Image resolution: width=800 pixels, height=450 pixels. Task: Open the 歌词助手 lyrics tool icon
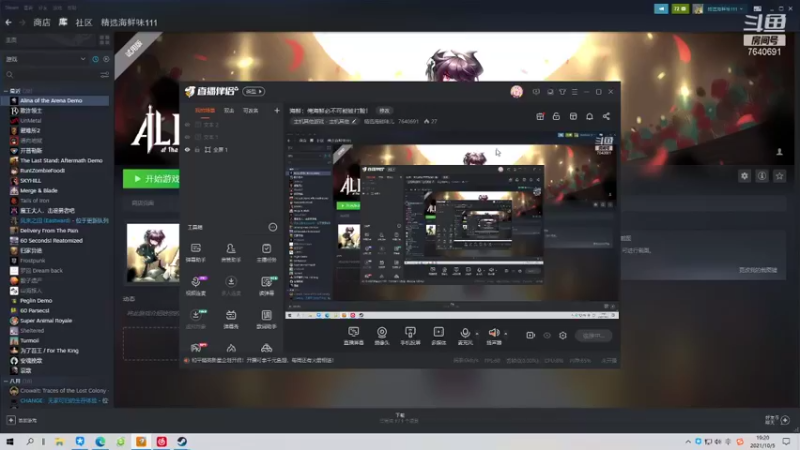[x=266, y=319]
